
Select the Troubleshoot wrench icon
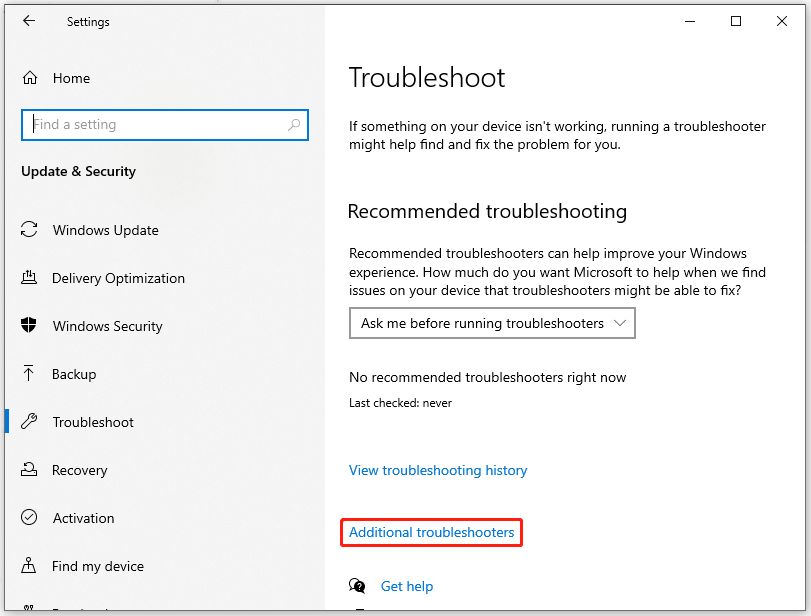28,422
